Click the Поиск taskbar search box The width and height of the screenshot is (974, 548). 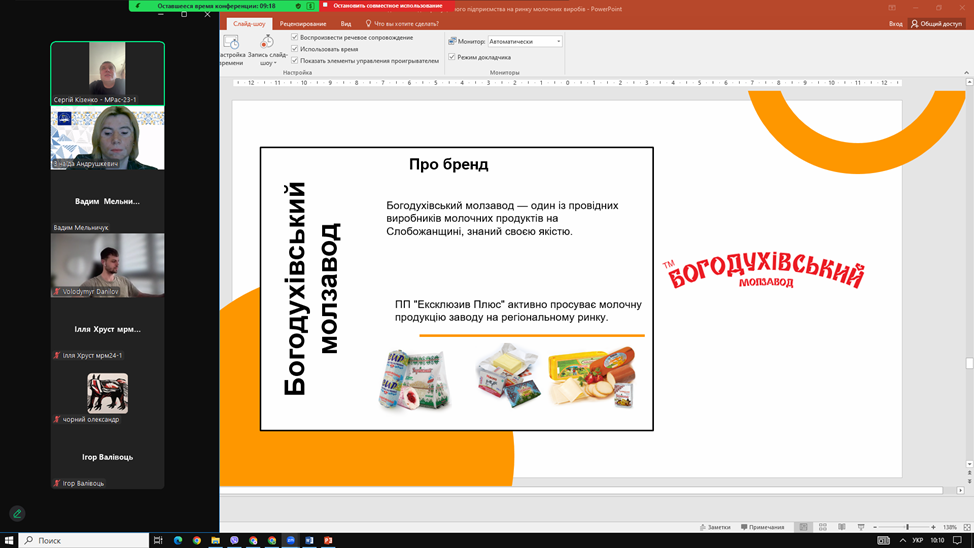pos(84,540)
